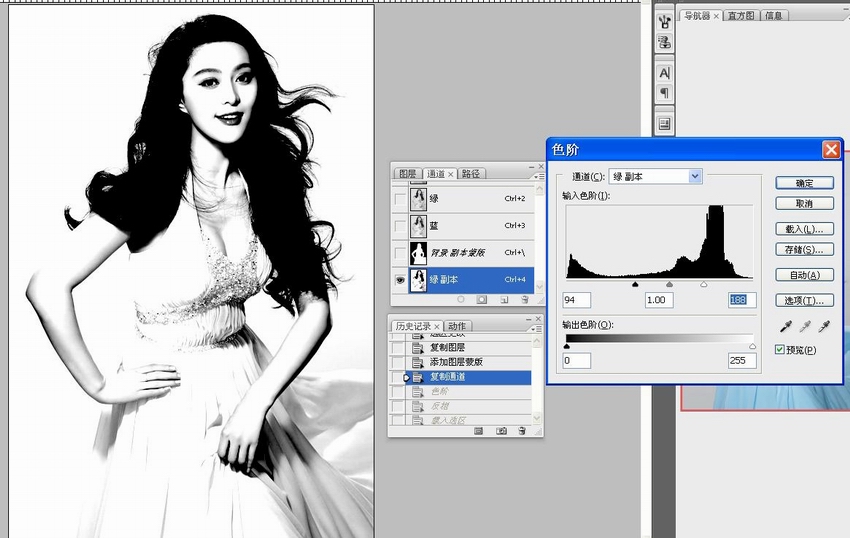This screenshot has width=850, height=538.
Task: Create new snapshot with camera icon in History
Action: [x=501, y=430]
